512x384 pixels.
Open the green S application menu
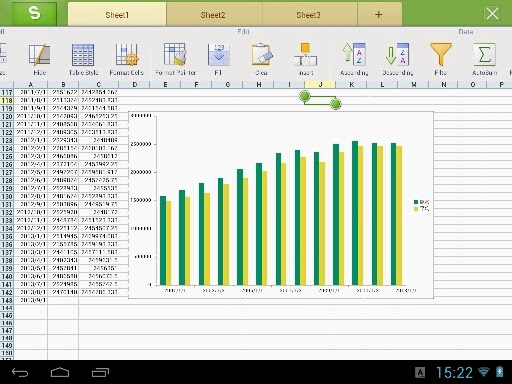click(34, 14)
